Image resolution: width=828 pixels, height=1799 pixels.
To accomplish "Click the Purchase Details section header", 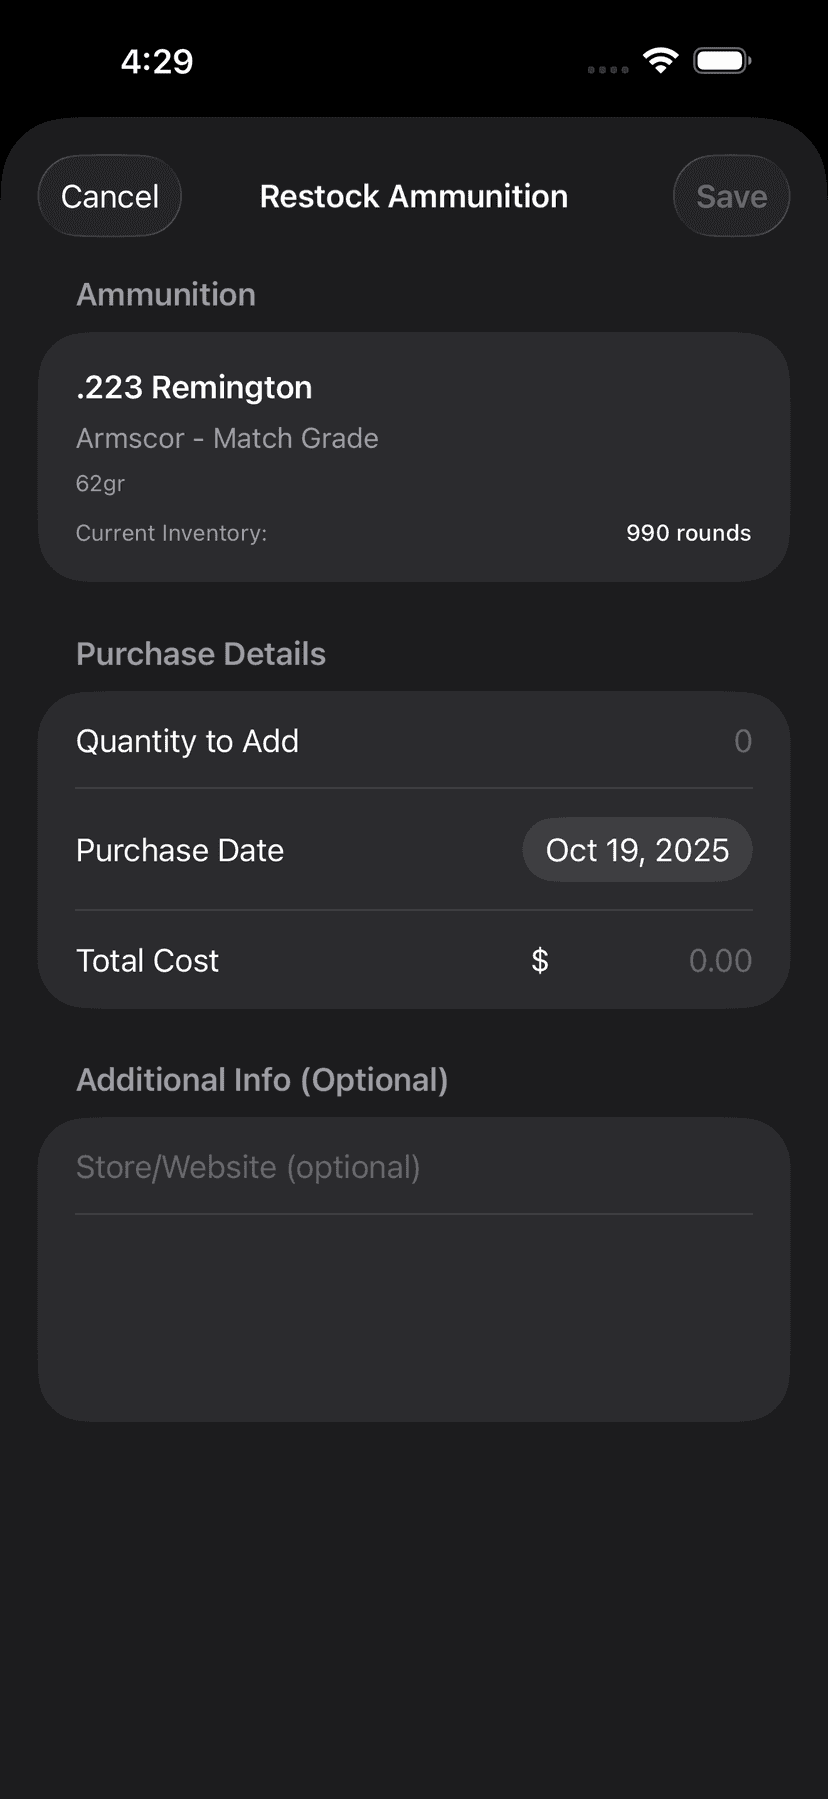I will coord(201,654).
